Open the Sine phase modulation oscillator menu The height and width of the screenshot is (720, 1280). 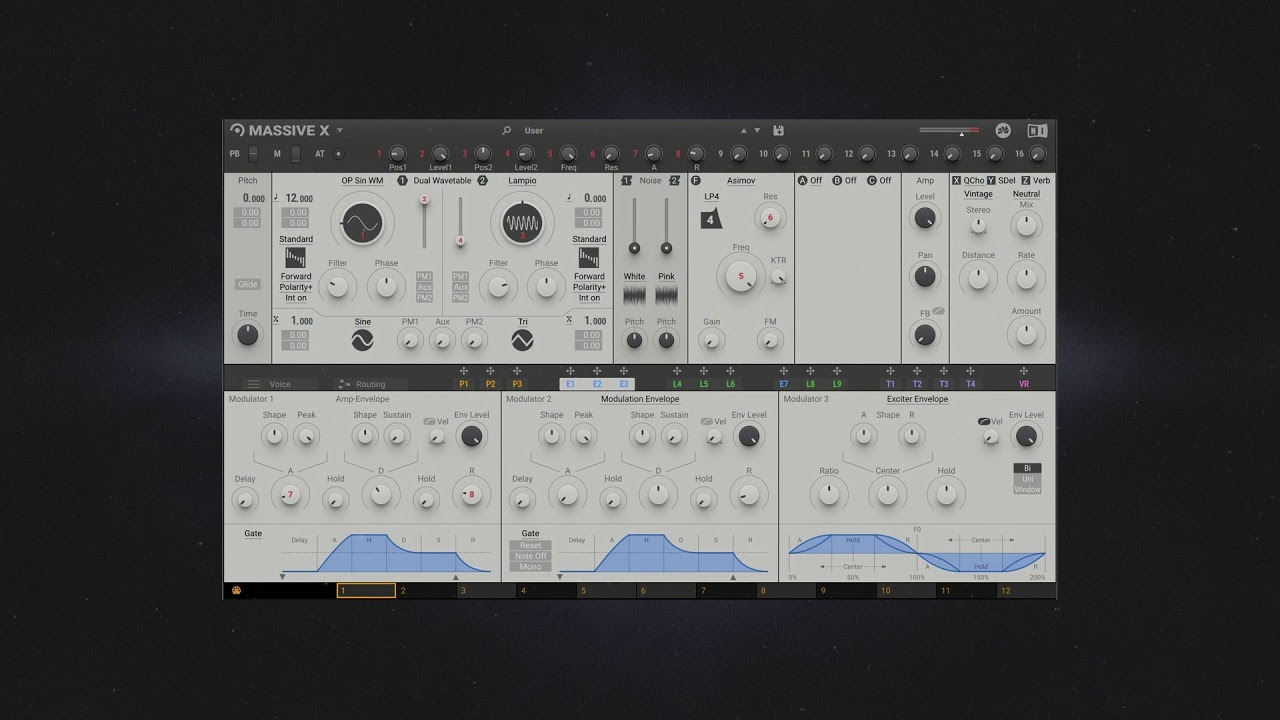coord(362,322)
